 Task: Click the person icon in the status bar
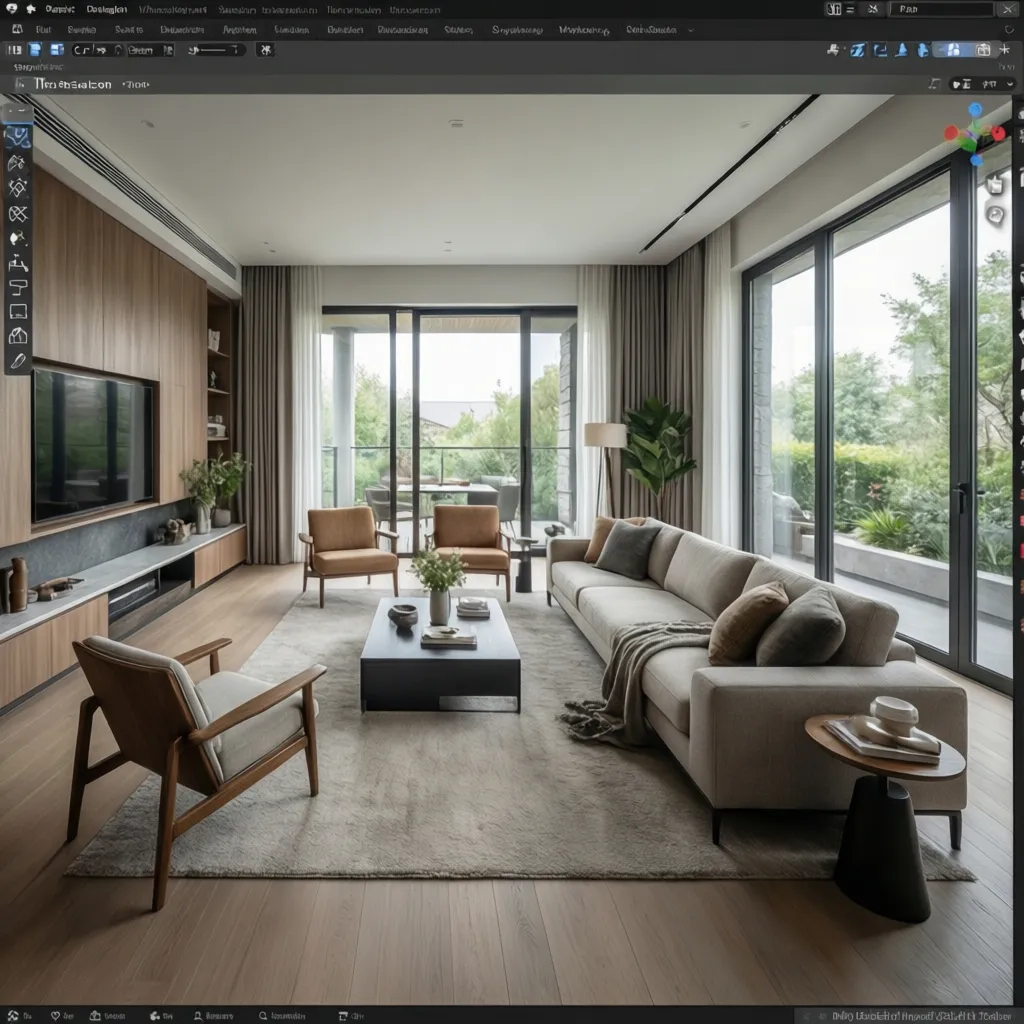coord(198,1016)
